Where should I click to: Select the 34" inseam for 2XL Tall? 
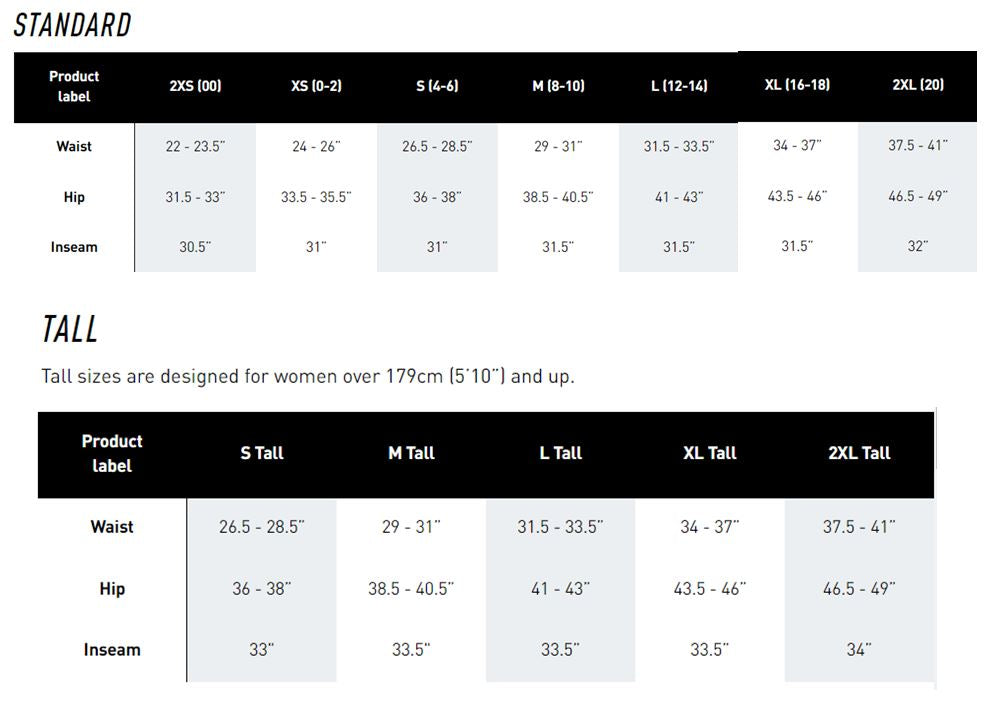tap(859, 650)
